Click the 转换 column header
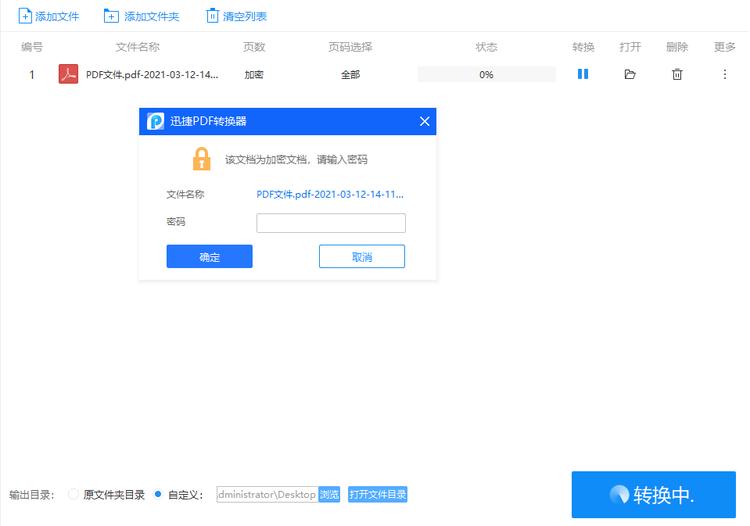 coord(583,47)
